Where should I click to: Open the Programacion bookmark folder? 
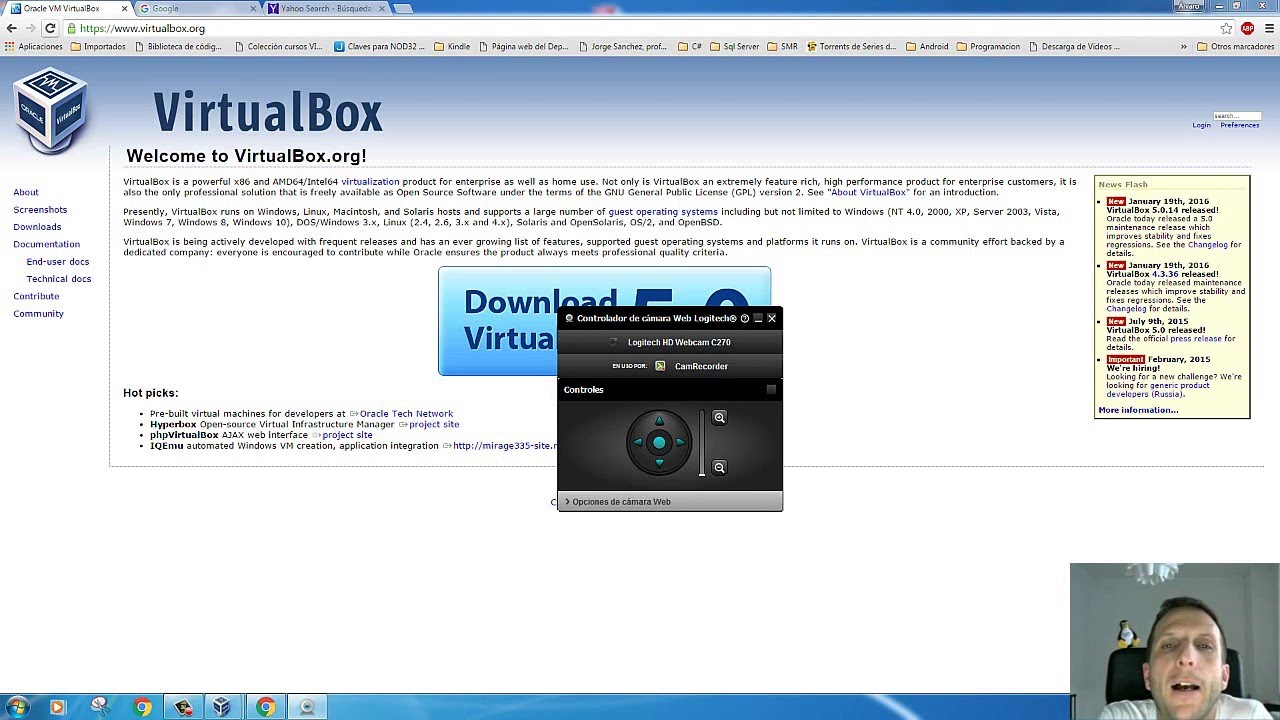[988, 46]
